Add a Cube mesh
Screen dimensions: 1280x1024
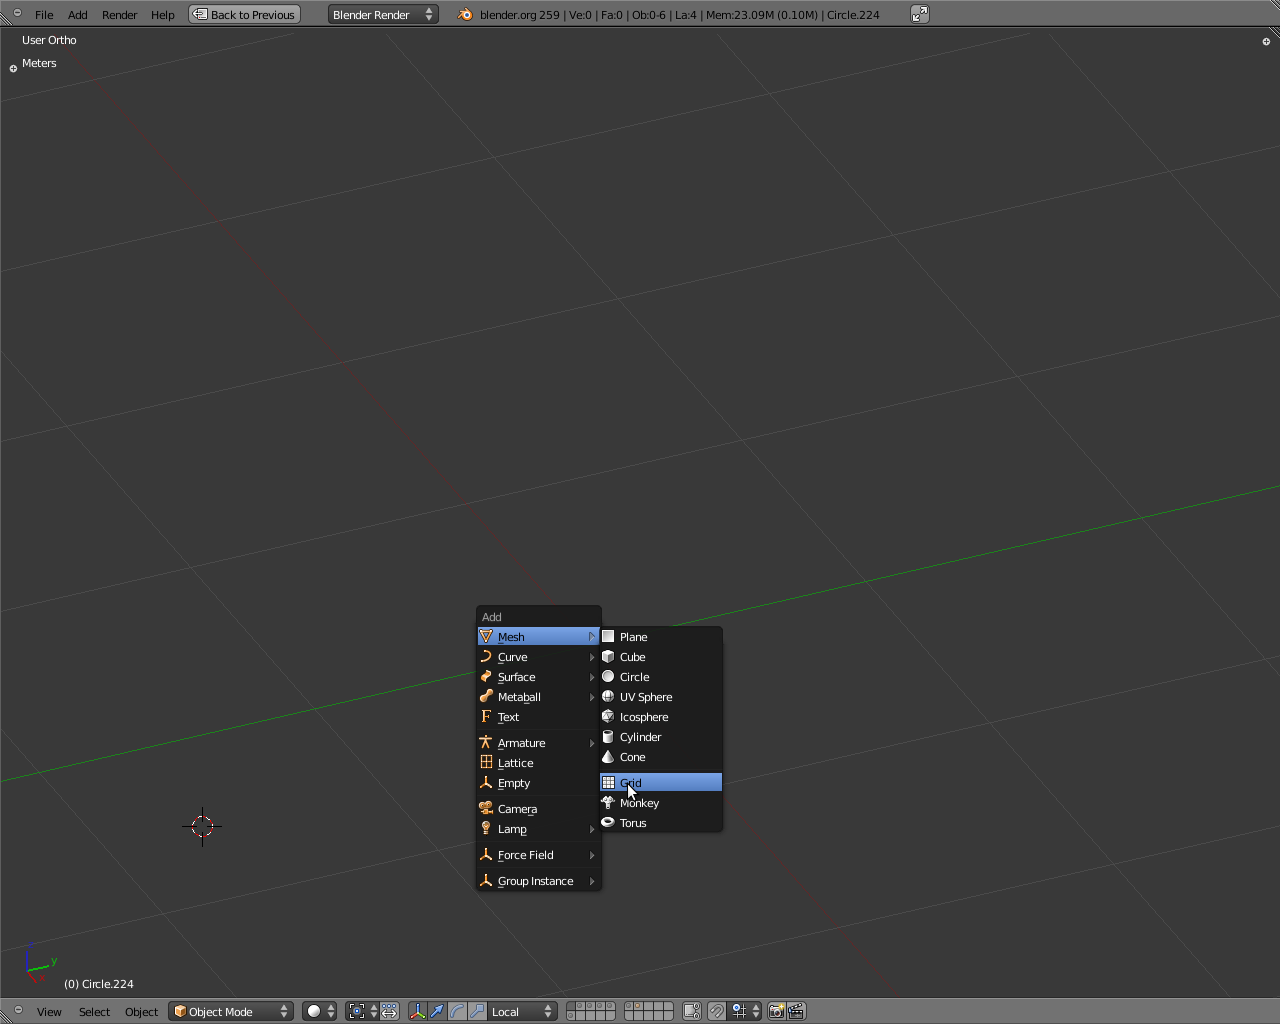[x=660, y=657]
